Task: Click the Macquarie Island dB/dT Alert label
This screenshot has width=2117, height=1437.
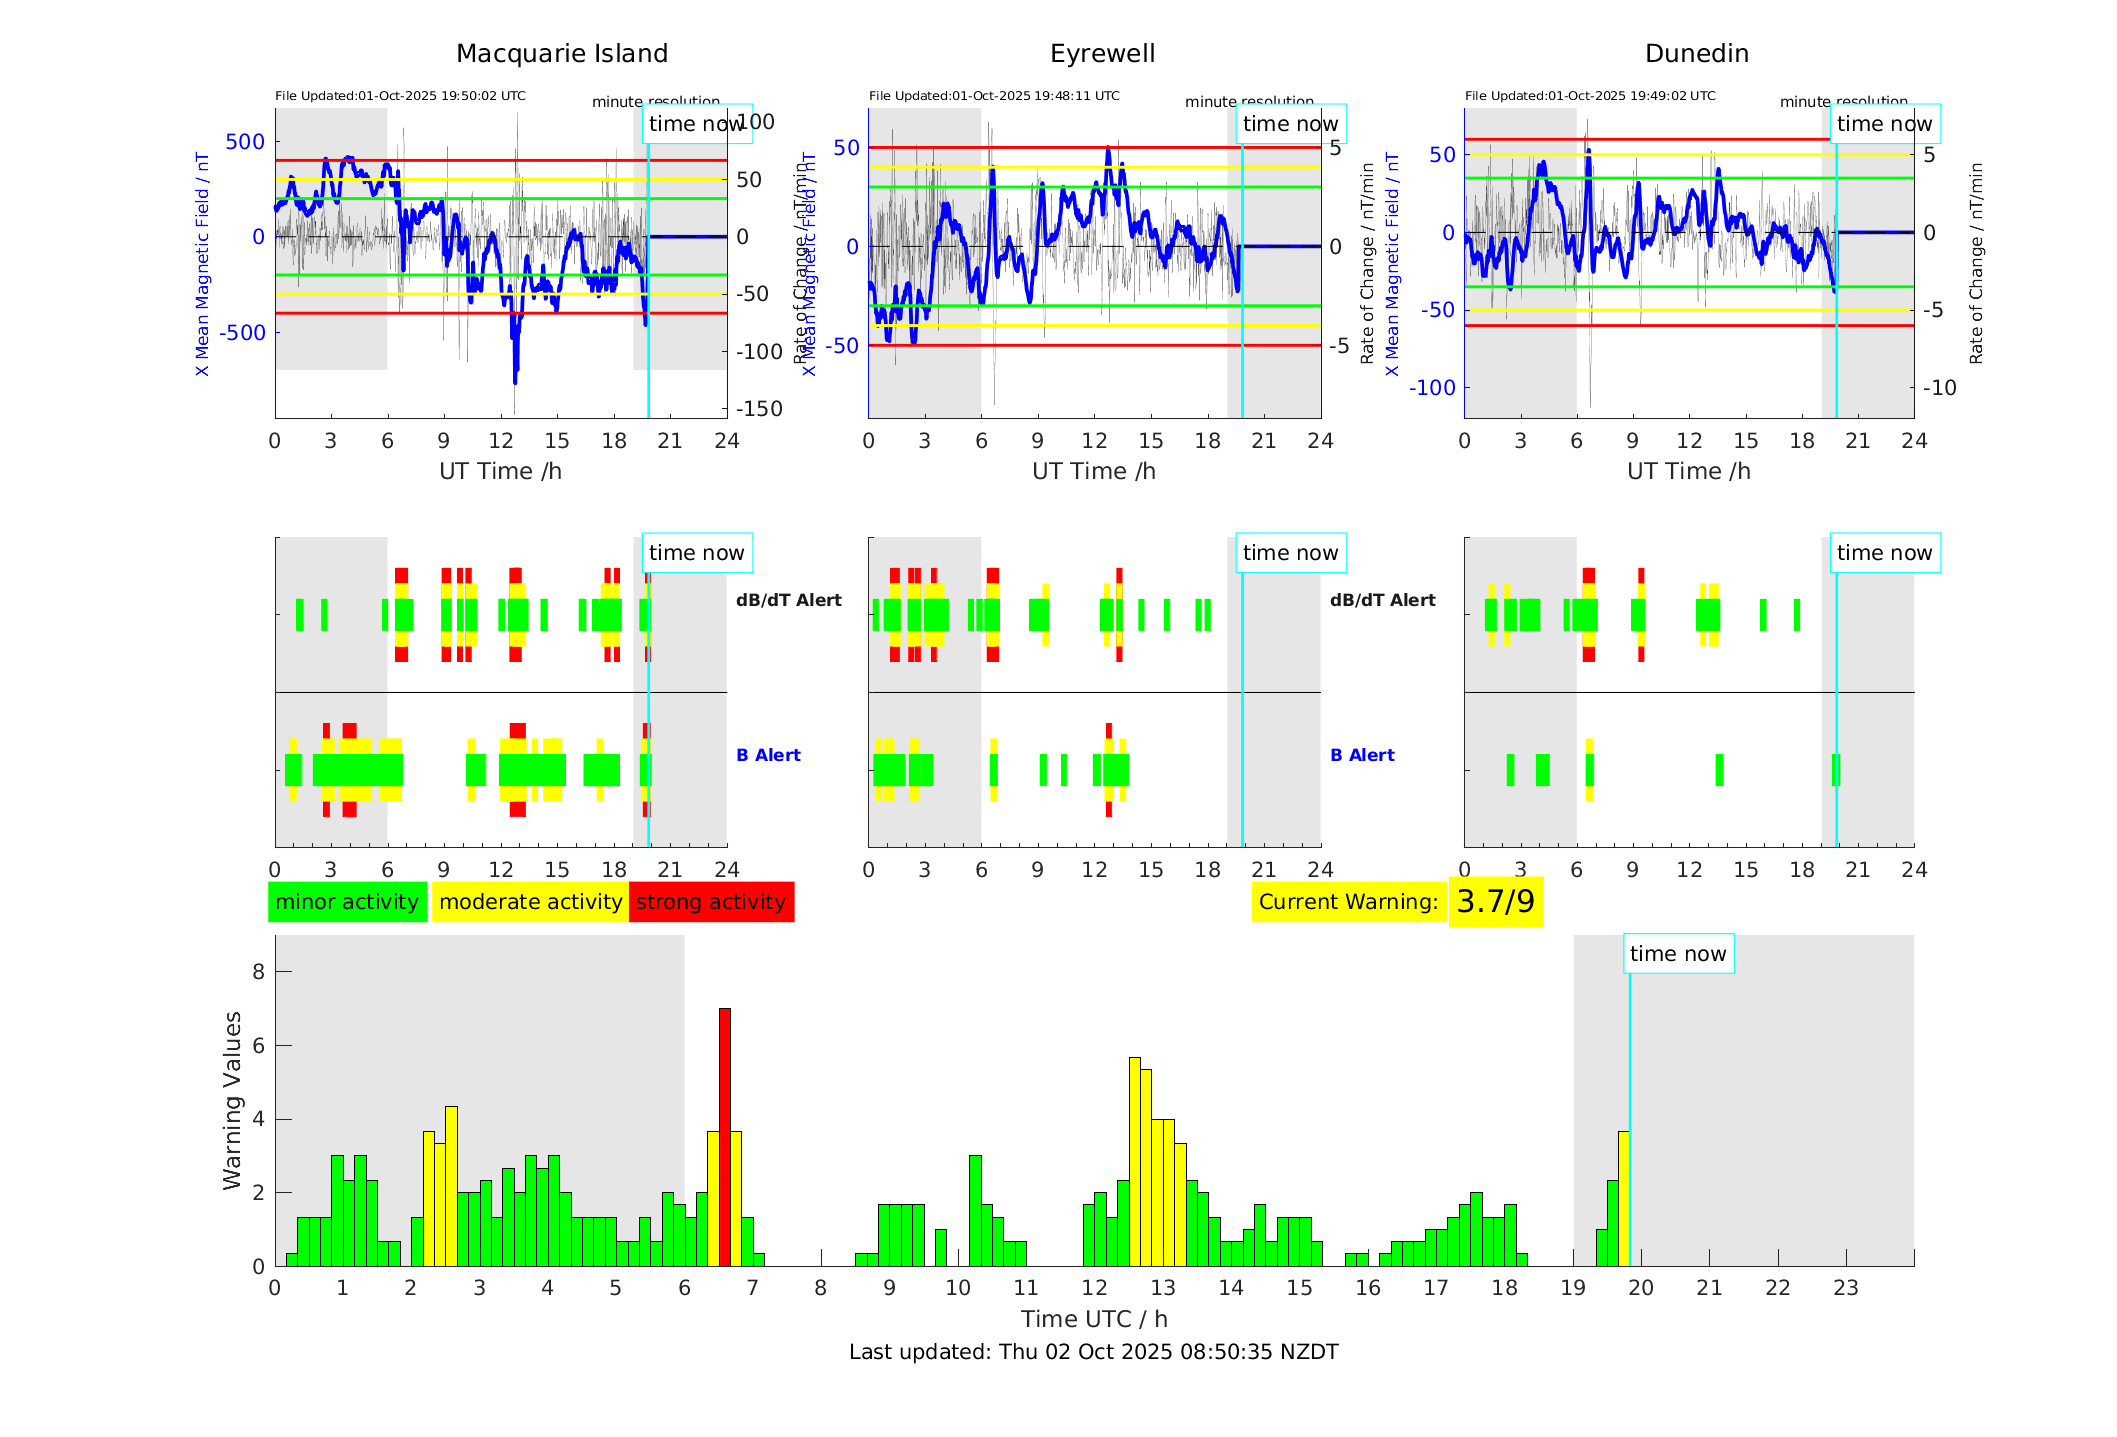Action: tap(788, 600)
